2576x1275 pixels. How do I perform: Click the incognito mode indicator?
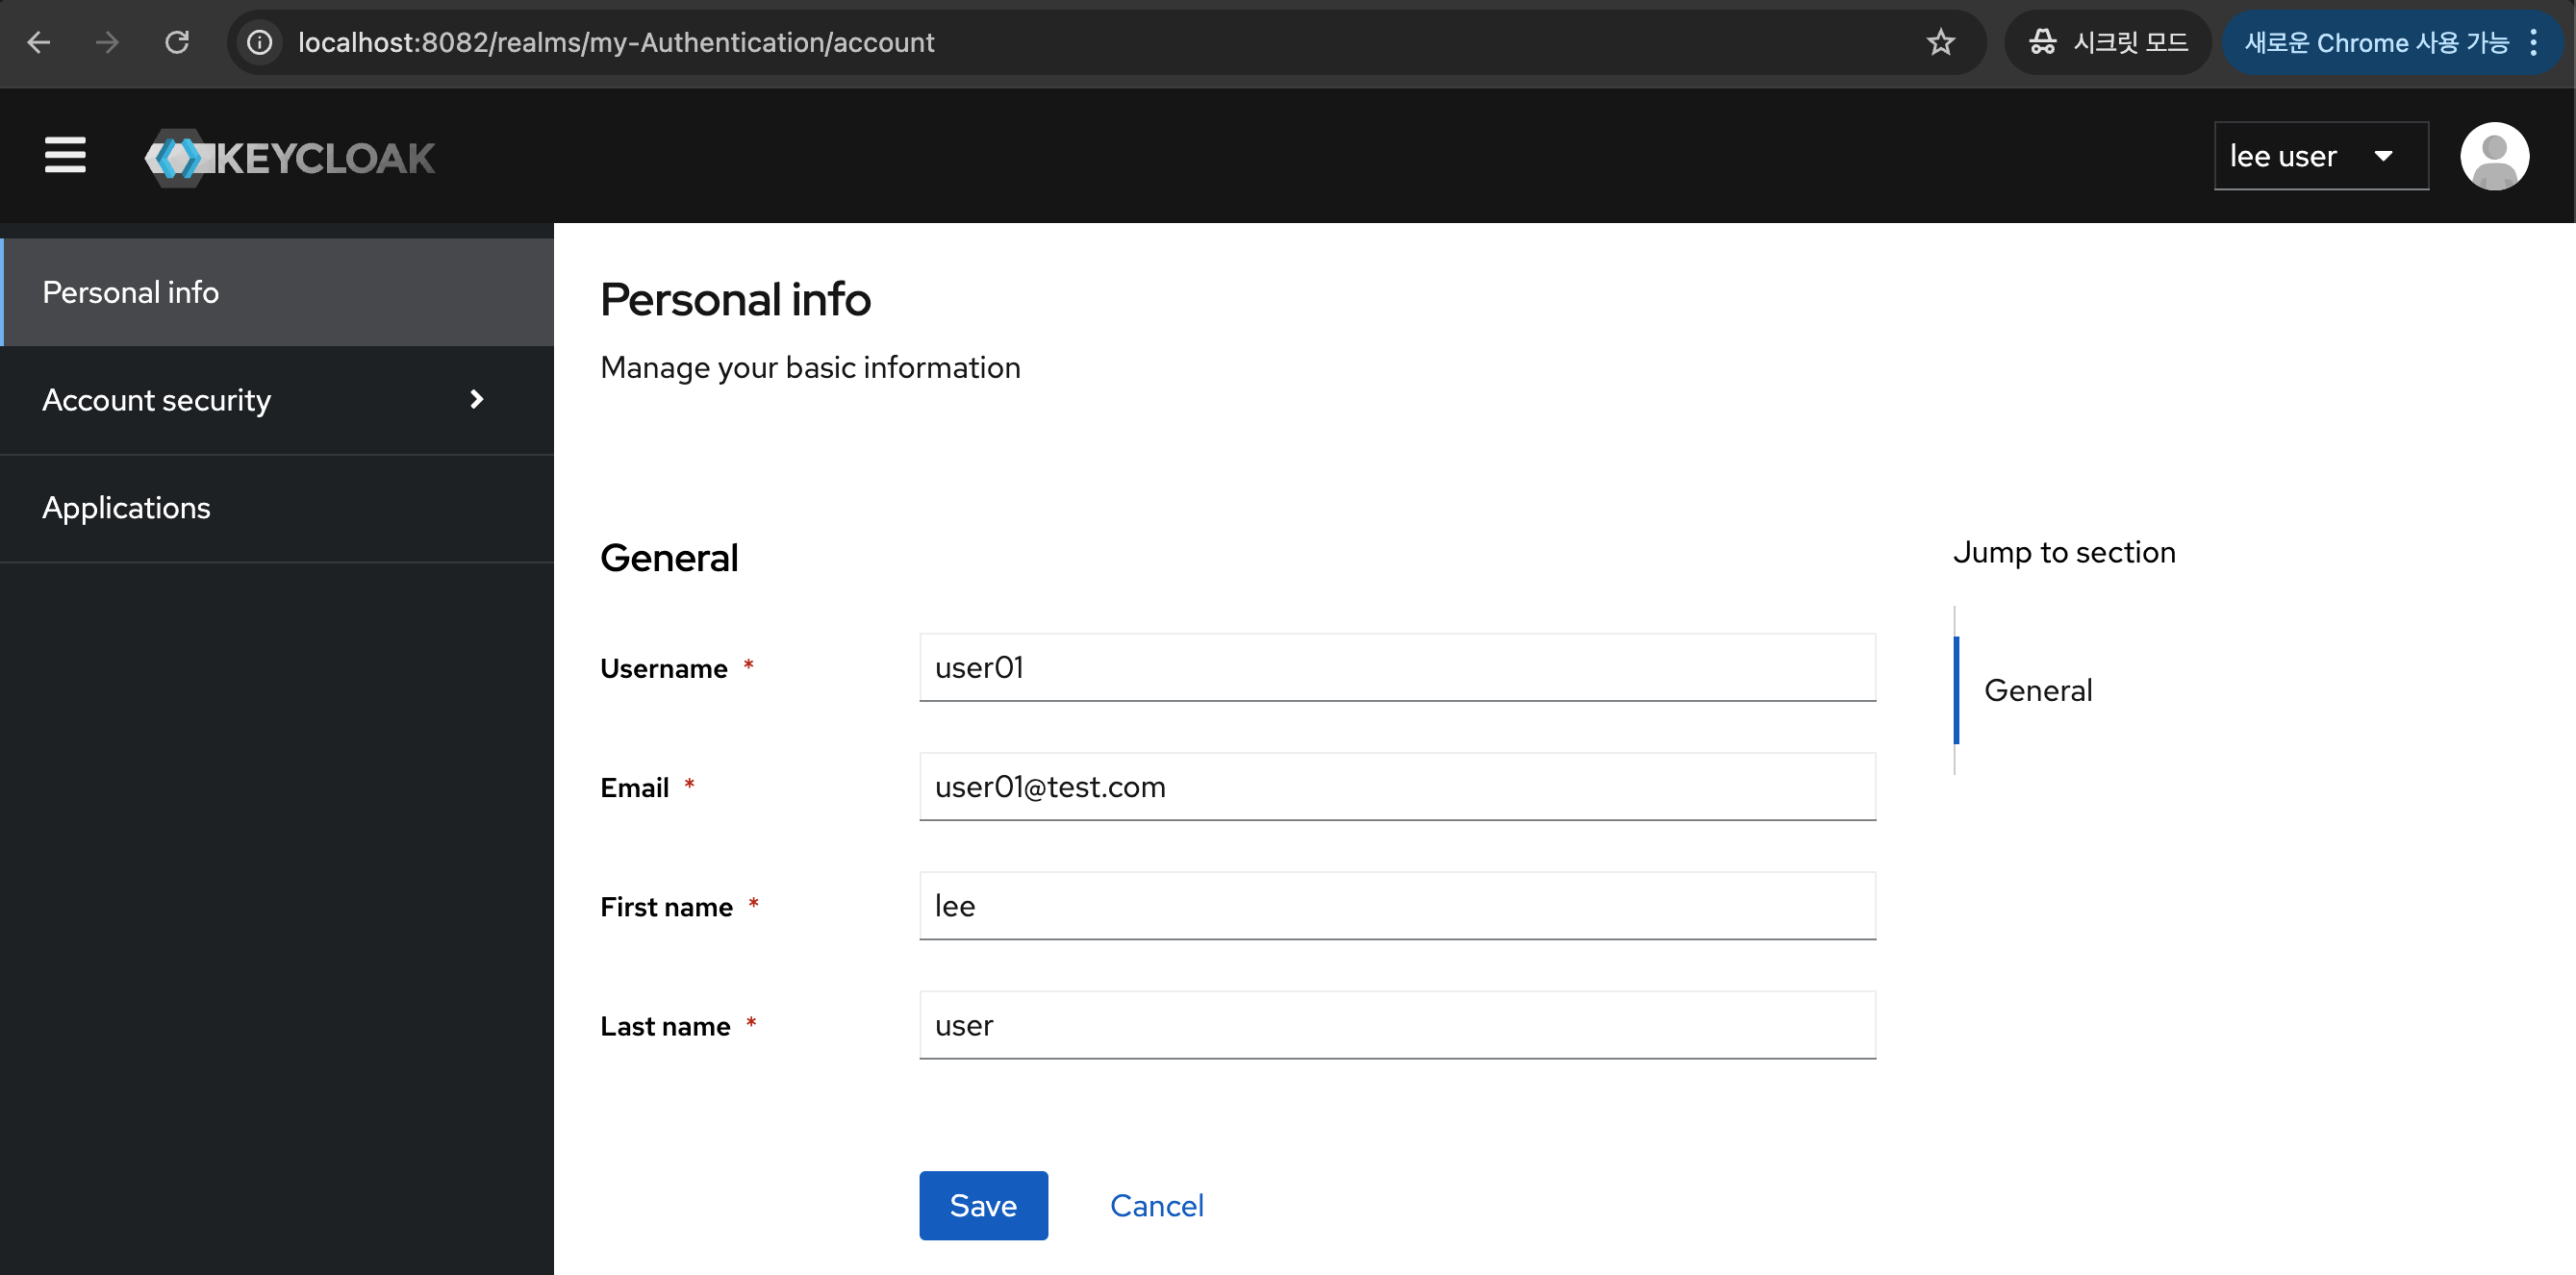pyautogui.click(x=2108, y=42)
